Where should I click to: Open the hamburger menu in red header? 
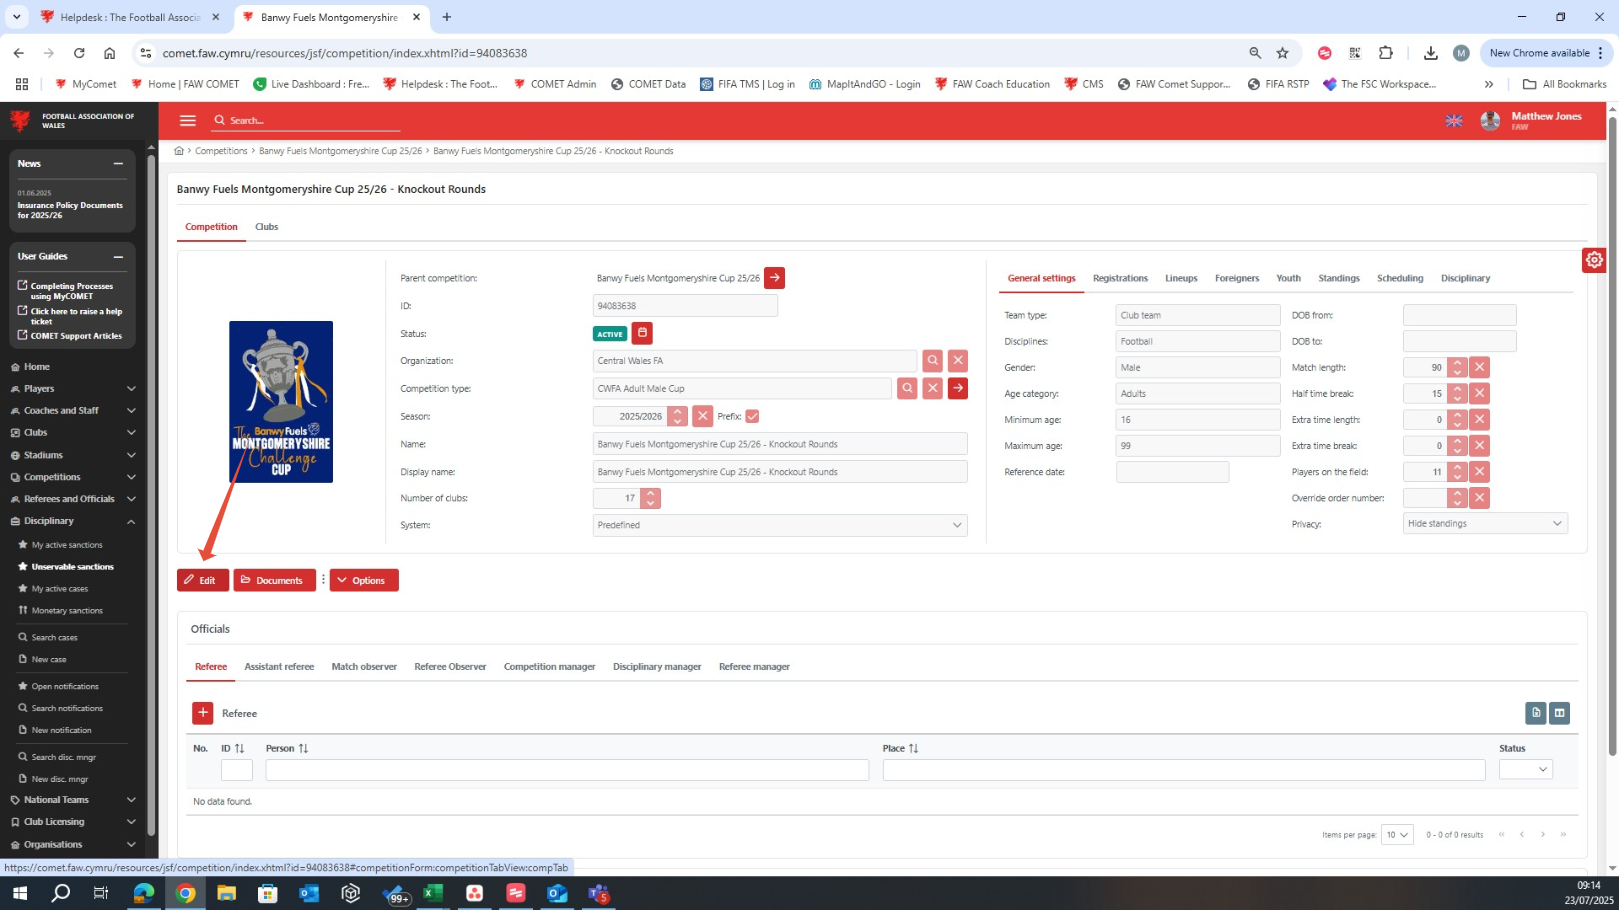pos(187,120)
